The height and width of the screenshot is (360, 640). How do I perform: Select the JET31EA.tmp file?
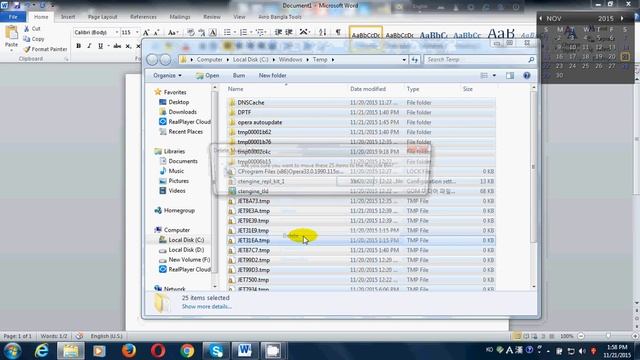(253, 240)
